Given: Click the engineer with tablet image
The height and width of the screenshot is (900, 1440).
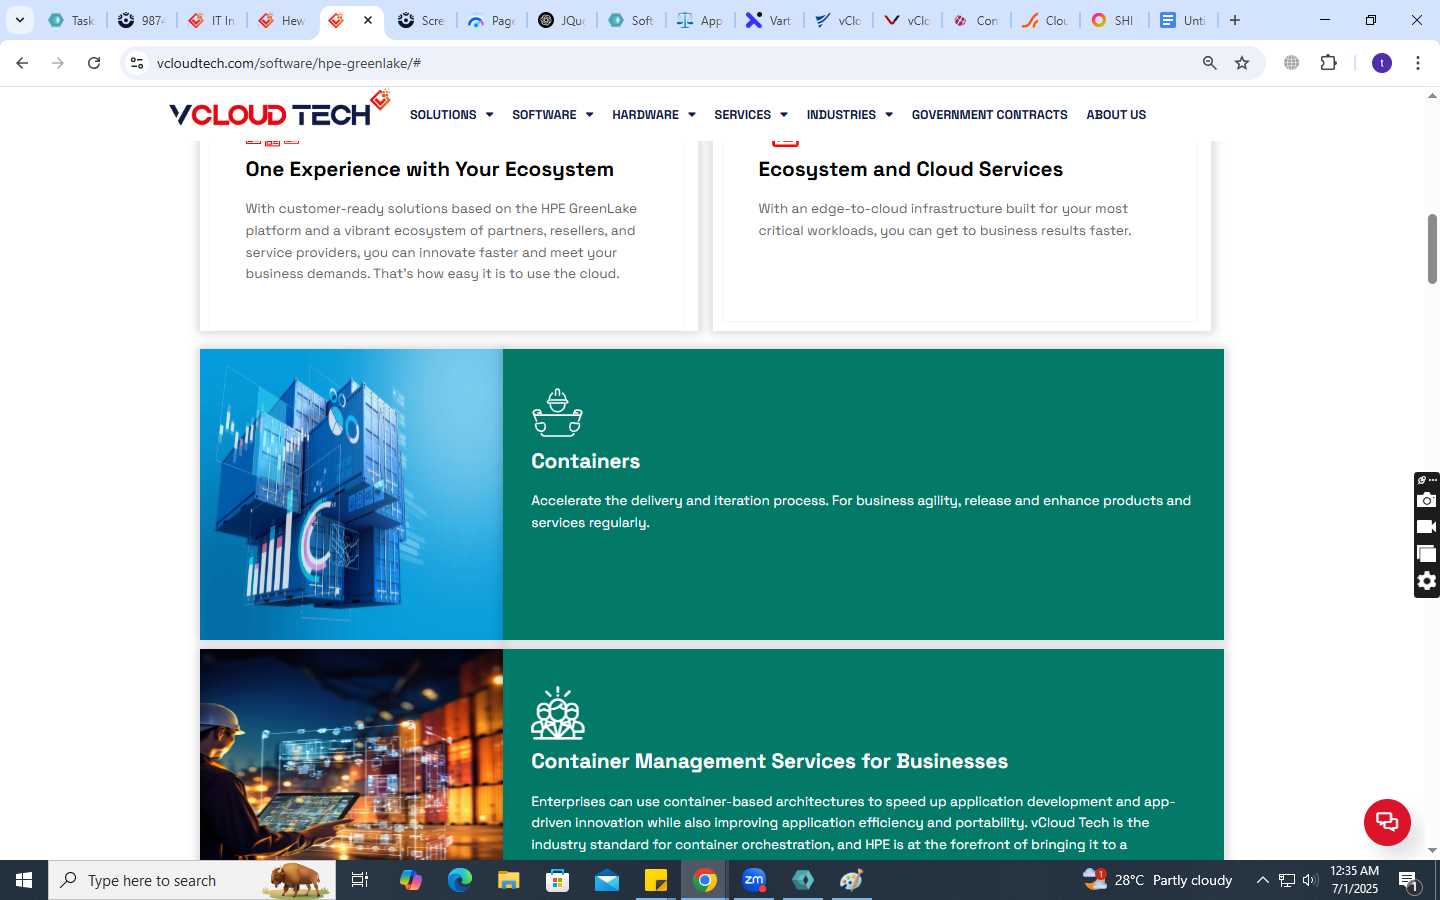Looking at the screenshot, I should click(351, 754).
